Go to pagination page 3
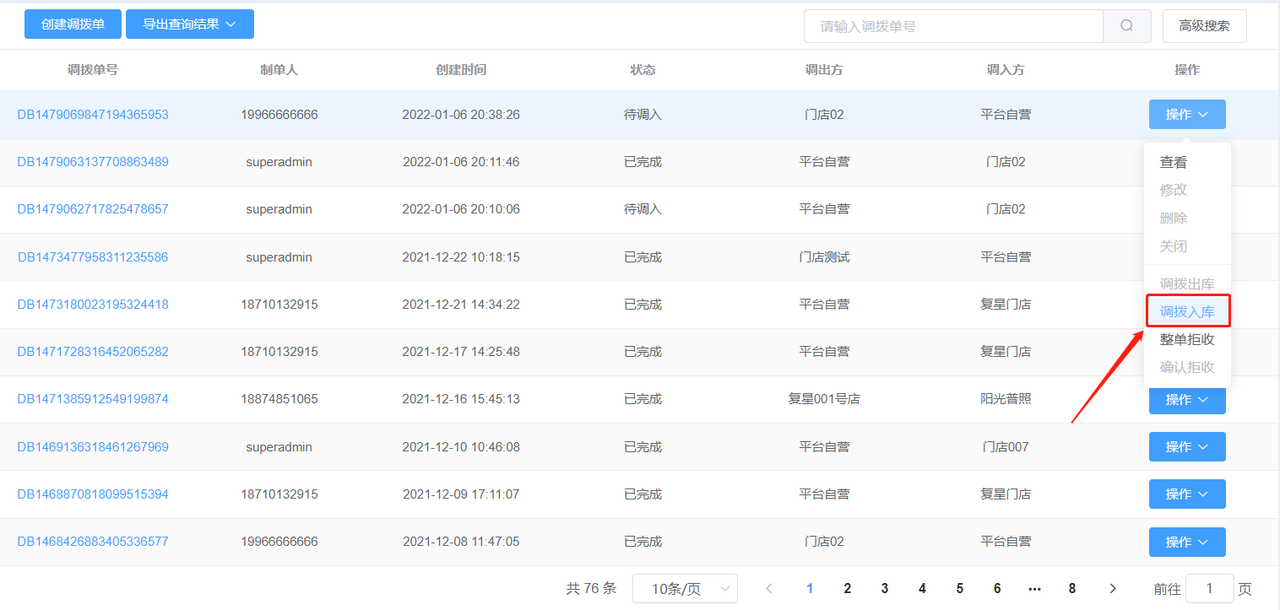The image size is (1280, 610). click(x=885, y=589)
